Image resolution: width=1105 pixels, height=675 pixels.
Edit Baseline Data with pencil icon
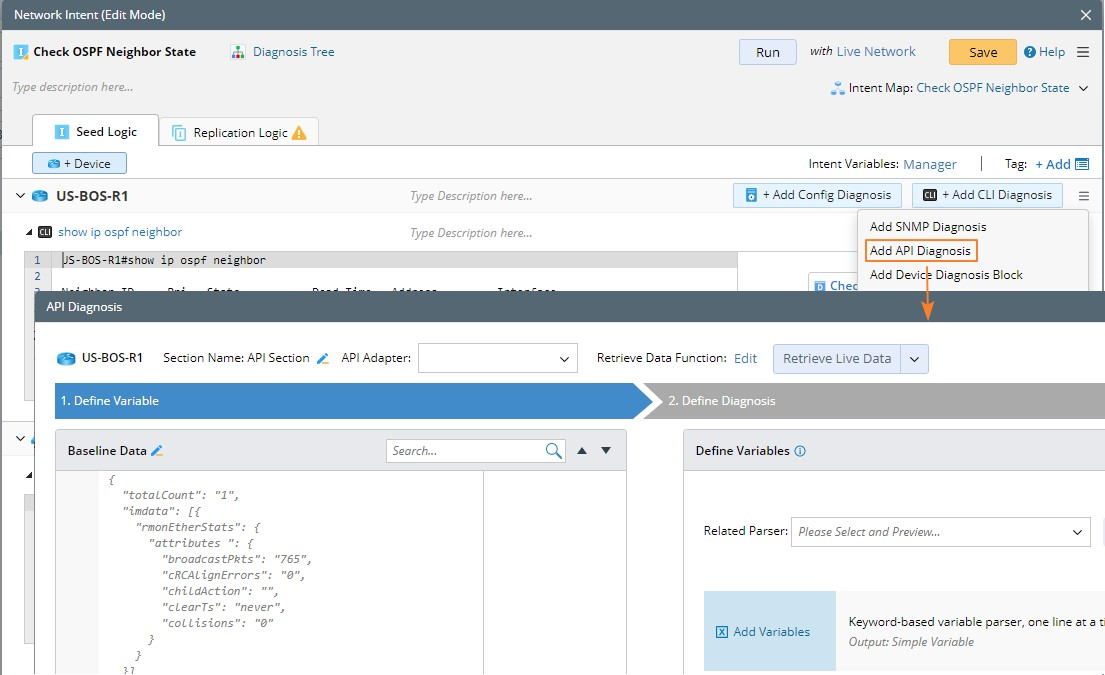coord(157,450)
